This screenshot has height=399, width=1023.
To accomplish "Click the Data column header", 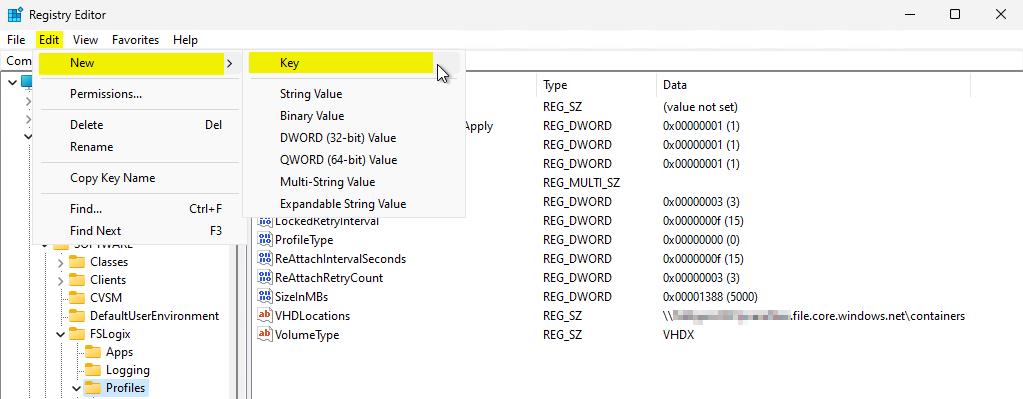I will tap(675, 85).
